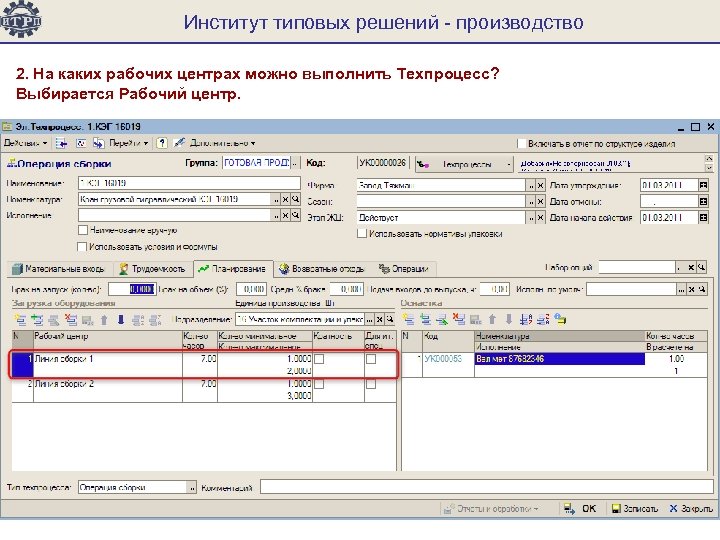Open Группа field selection button
Viewport: 720px width, 540px height.
pos(295,163)
